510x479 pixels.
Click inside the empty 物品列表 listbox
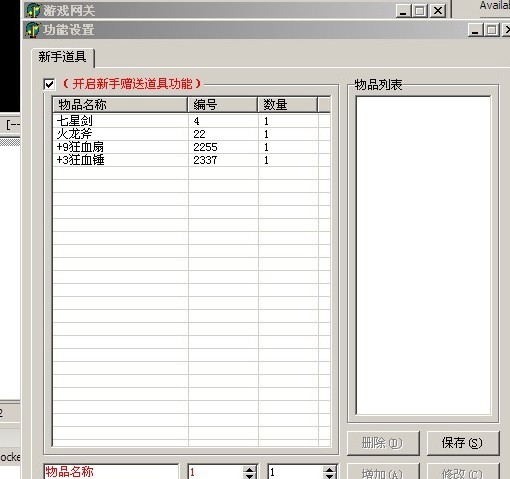click(x=423, y=255)
